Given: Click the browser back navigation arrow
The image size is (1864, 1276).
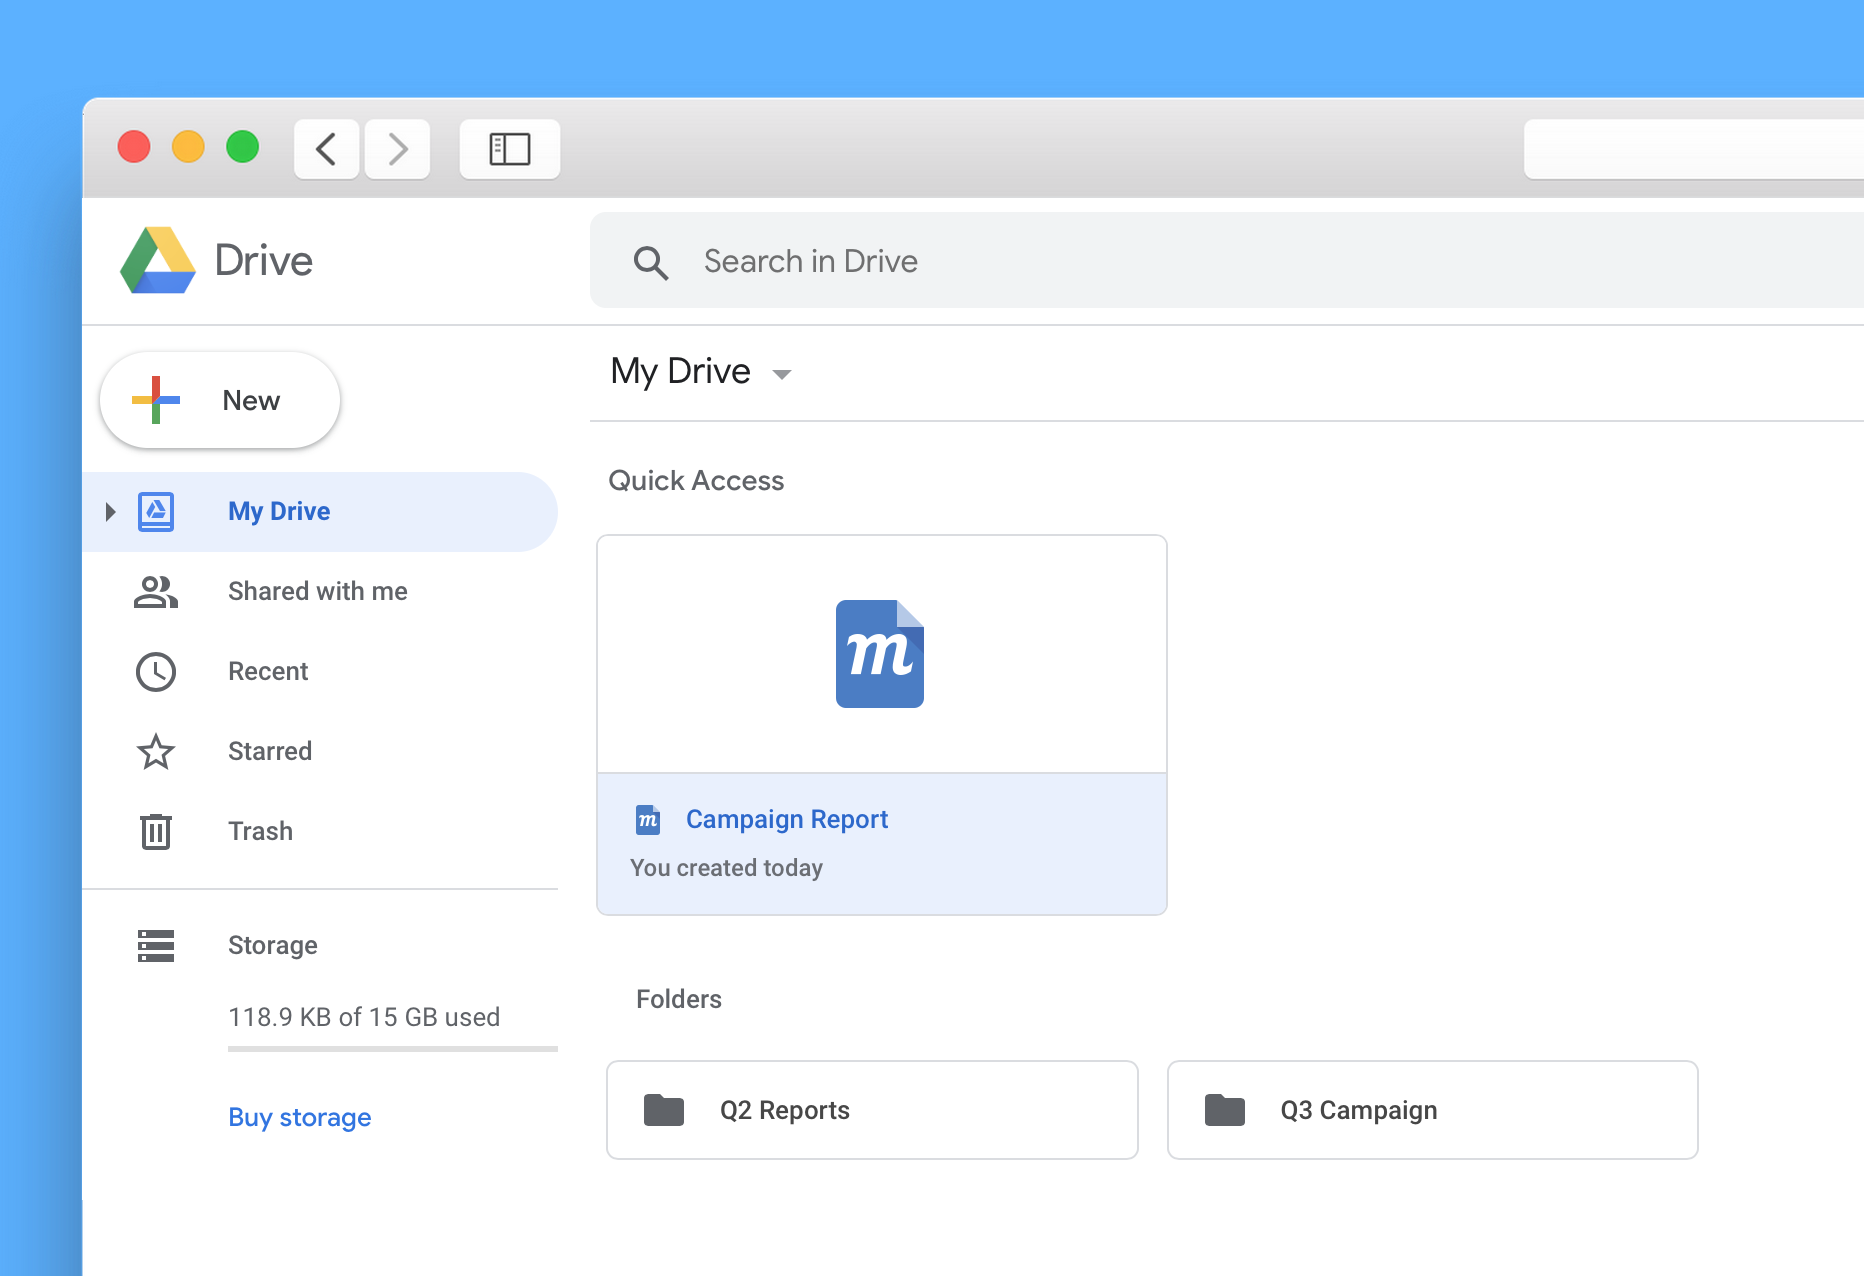Looking at the screenshot, I should click(326, 148).
